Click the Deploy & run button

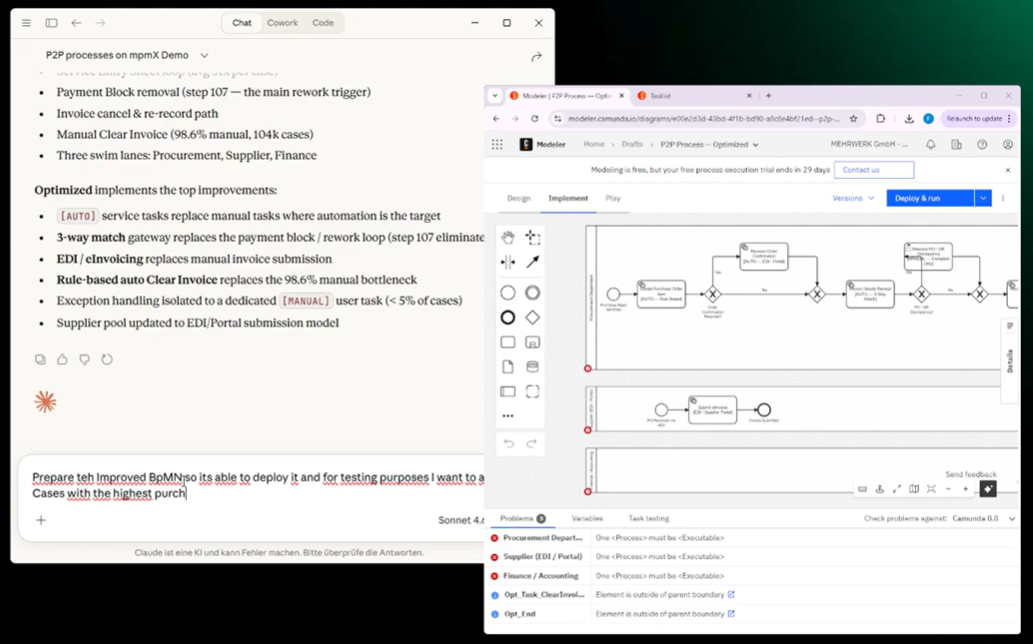tap(930, 198)
